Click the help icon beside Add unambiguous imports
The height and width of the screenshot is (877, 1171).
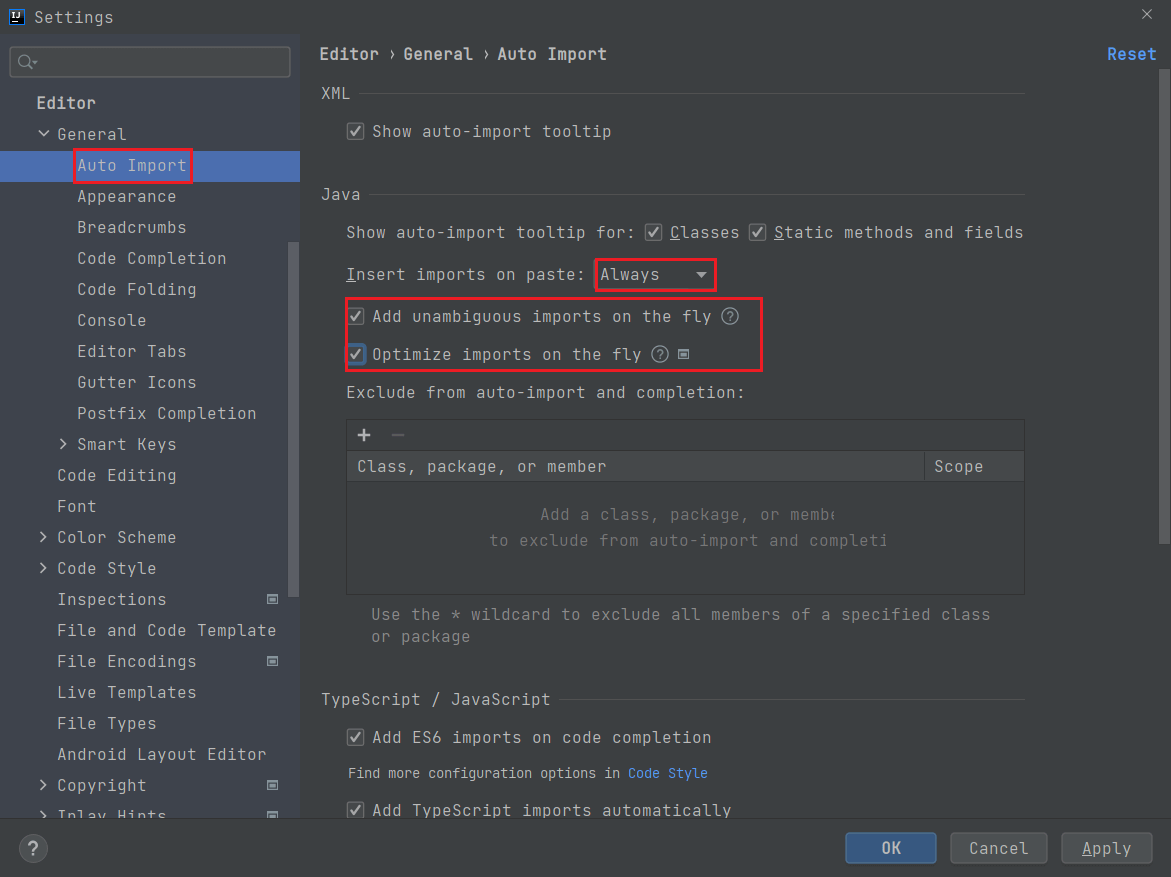pos(730,317)
